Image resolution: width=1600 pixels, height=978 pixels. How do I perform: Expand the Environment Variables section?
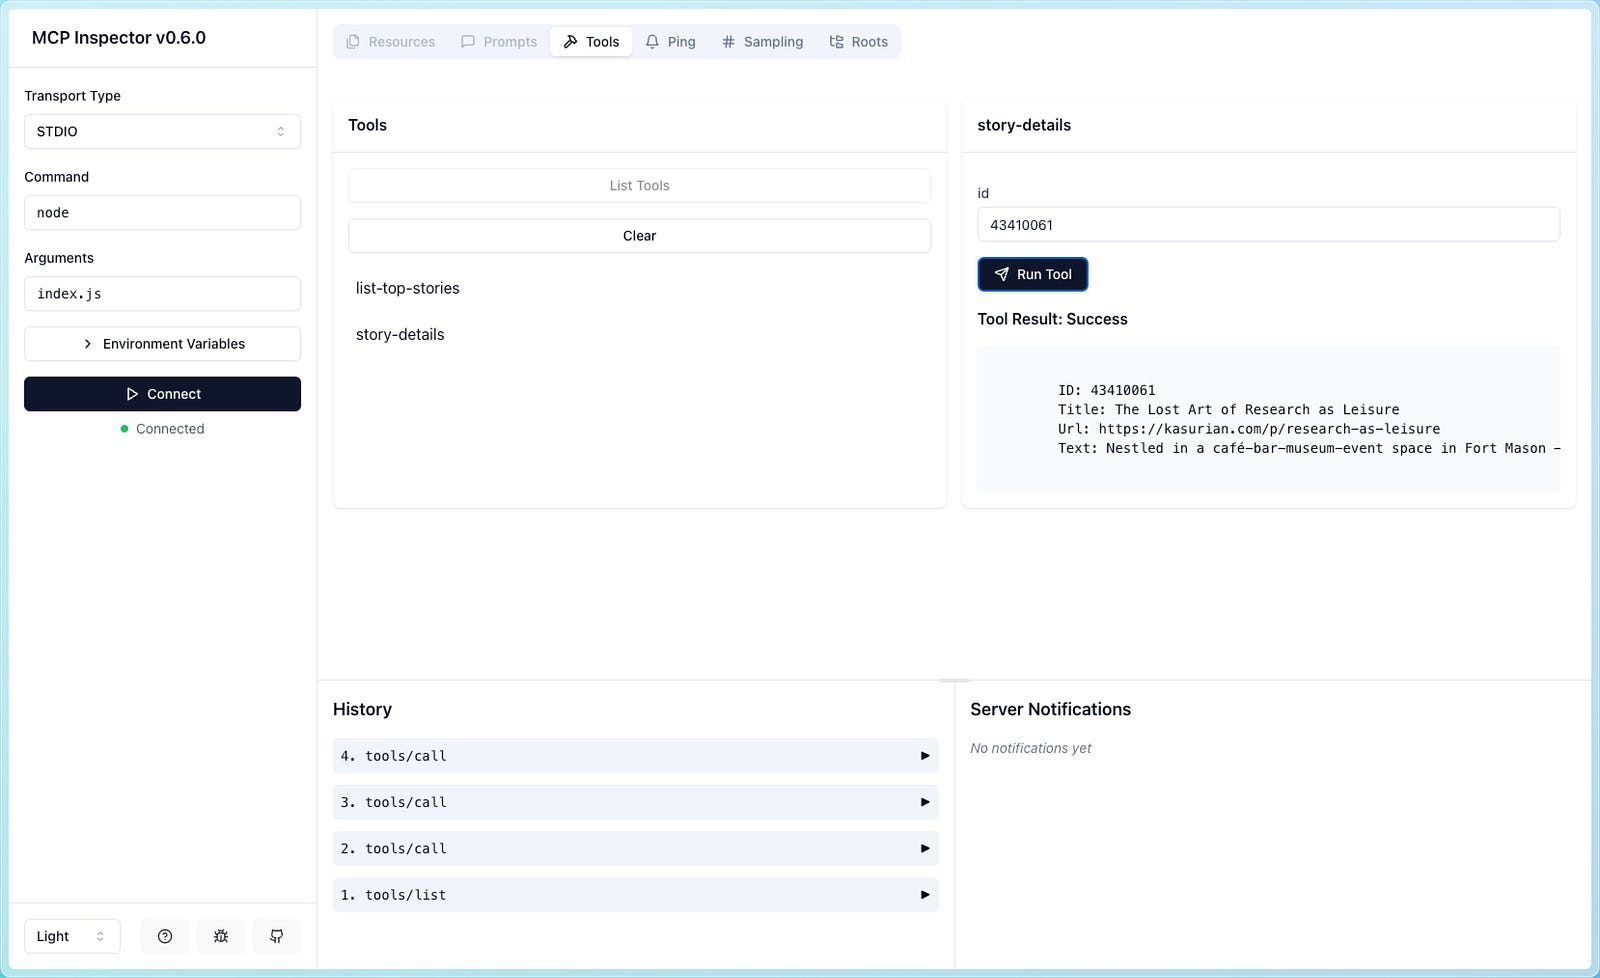tap(162, 344)
